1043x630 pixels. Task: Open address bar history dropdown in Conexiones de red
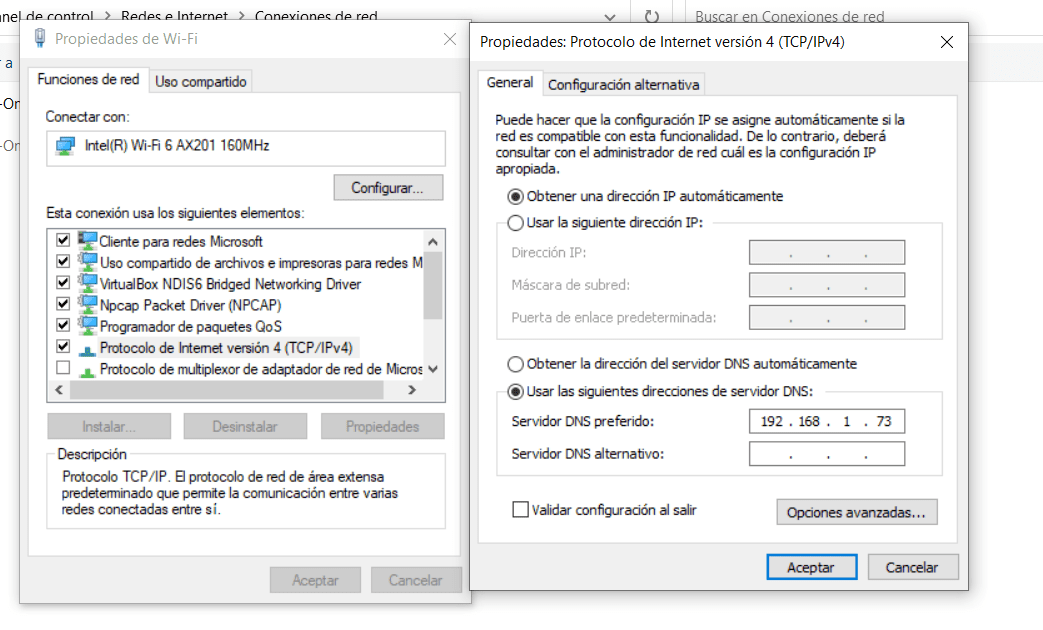[x=609, y=17]
